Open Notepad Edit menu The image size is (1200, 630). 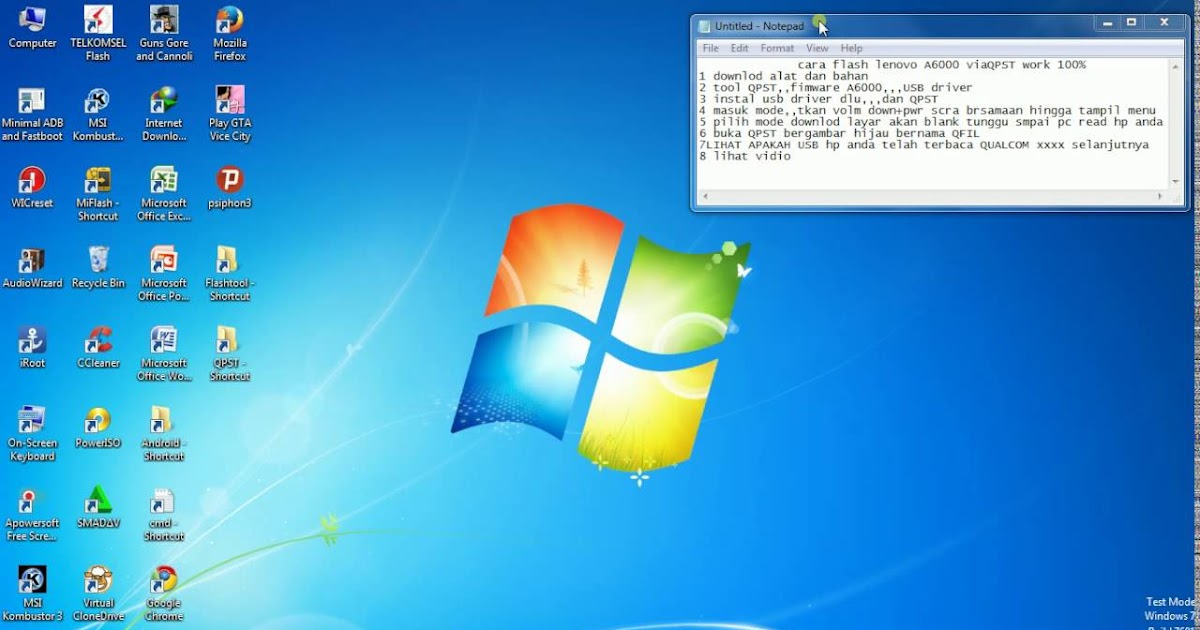point(739,48)
